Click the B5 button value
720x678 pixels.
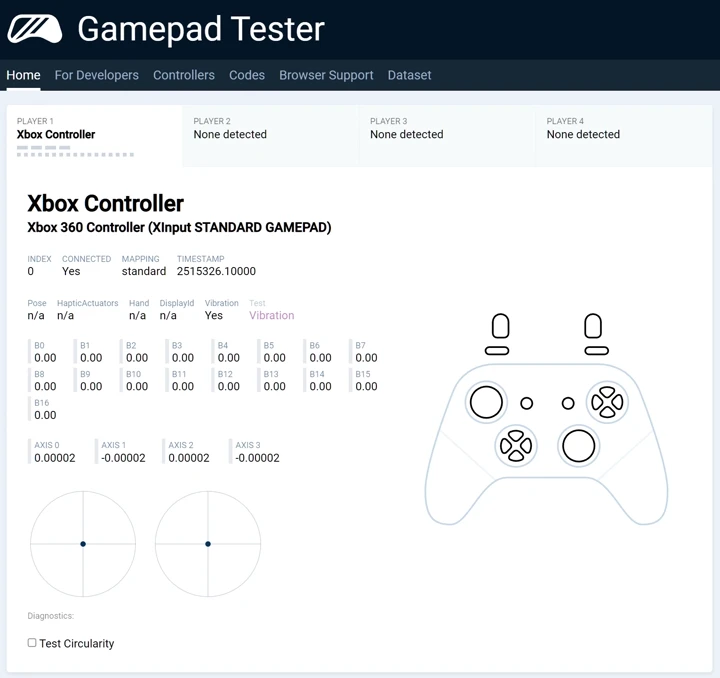point(275,358)
